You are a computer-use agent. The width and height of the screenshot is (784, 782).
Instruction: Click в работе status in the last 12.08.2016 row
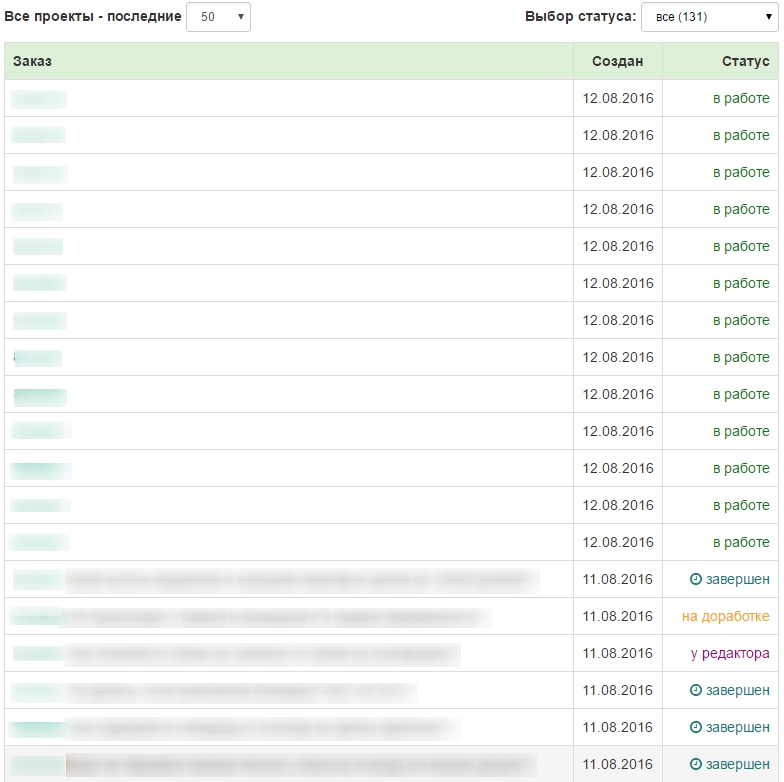(x=741, y=542)
